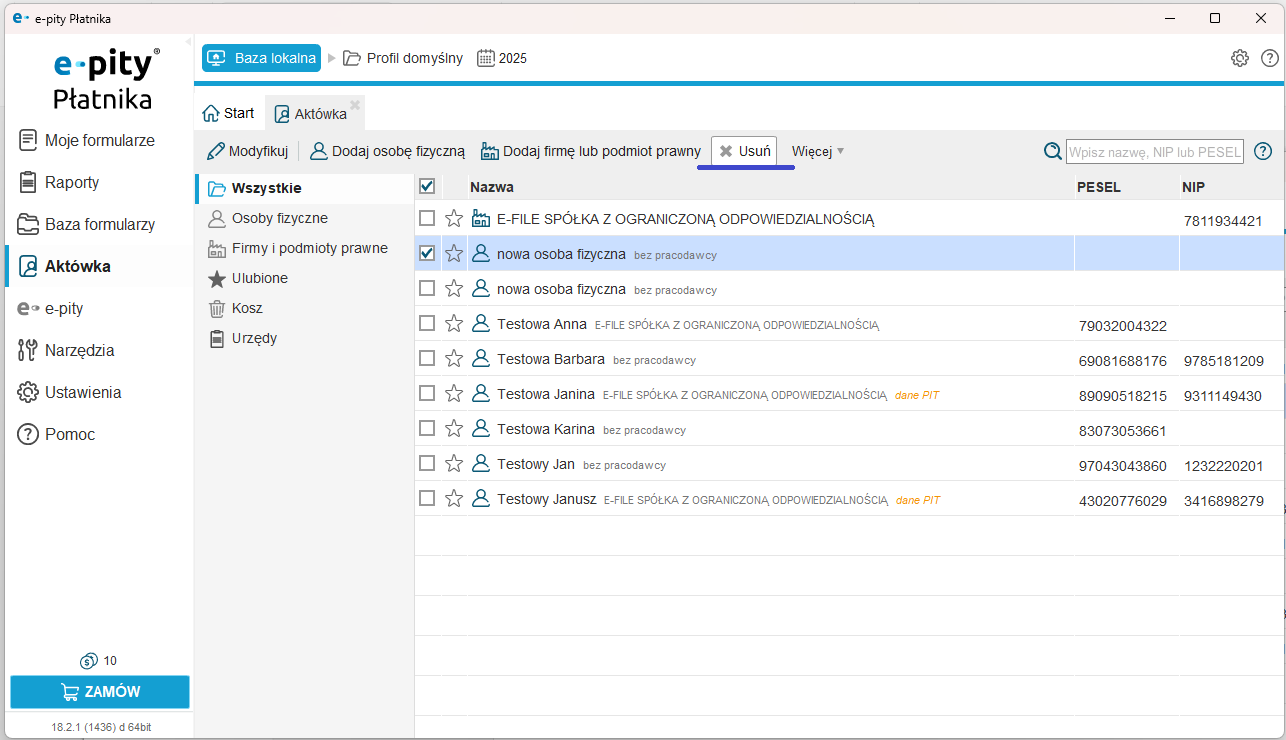Click the Kosz trash folder
This screenshot has width=1286, height=740.
[x=246, y=308]
